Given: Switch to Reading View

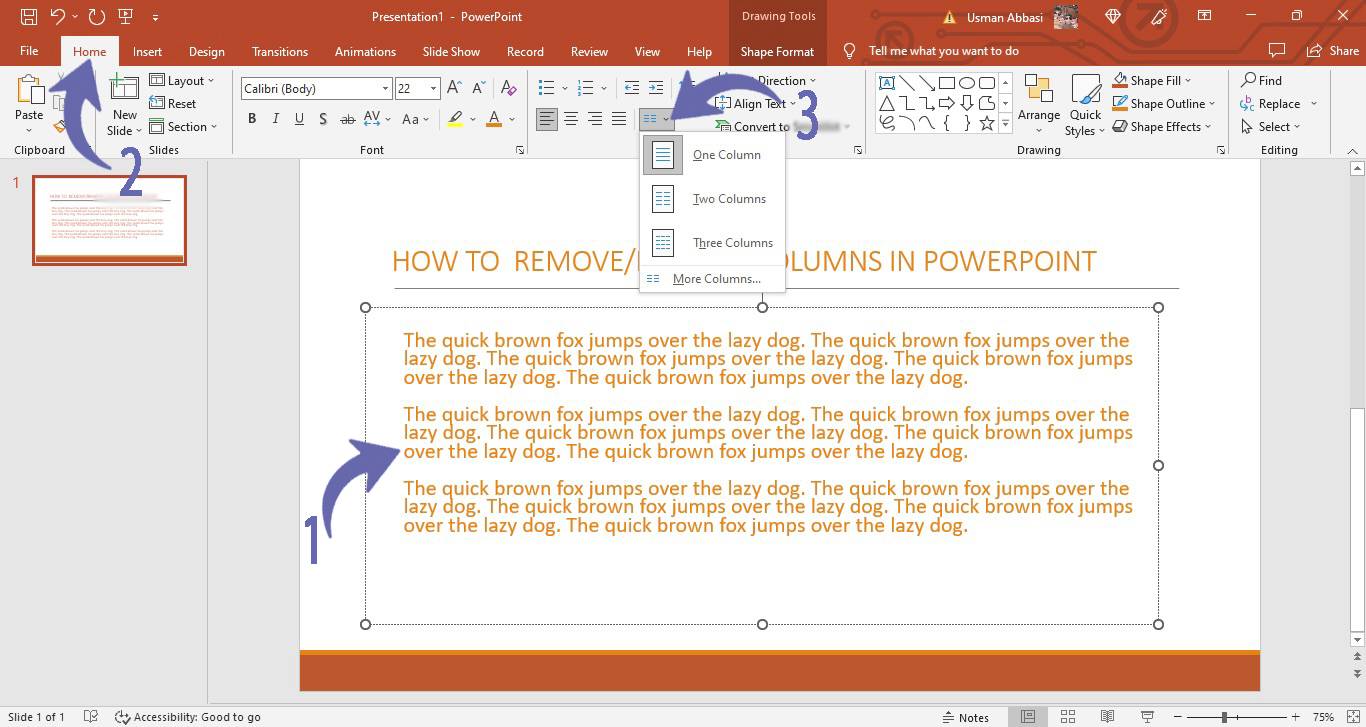Looking at the screenshot, I should tap(1107, 716).
